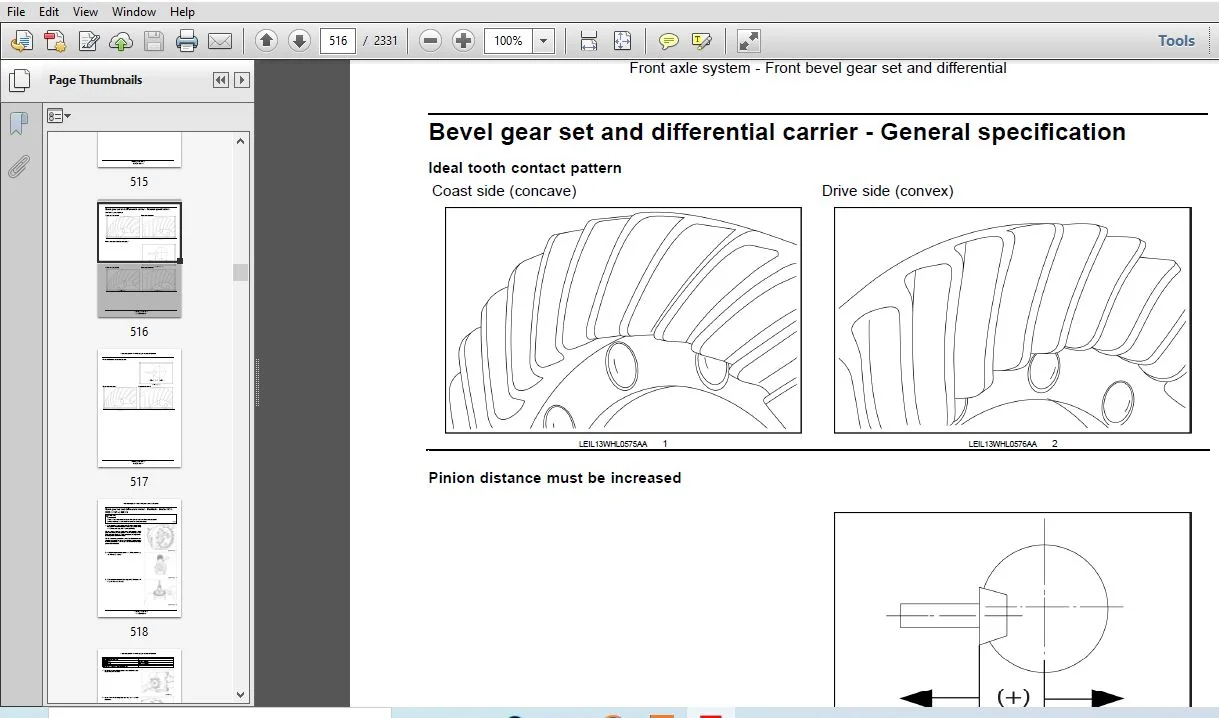The image size is (1219, 718).
Task: Click the 'Page Thumbnails' panel title
Action: click(96, 80)
